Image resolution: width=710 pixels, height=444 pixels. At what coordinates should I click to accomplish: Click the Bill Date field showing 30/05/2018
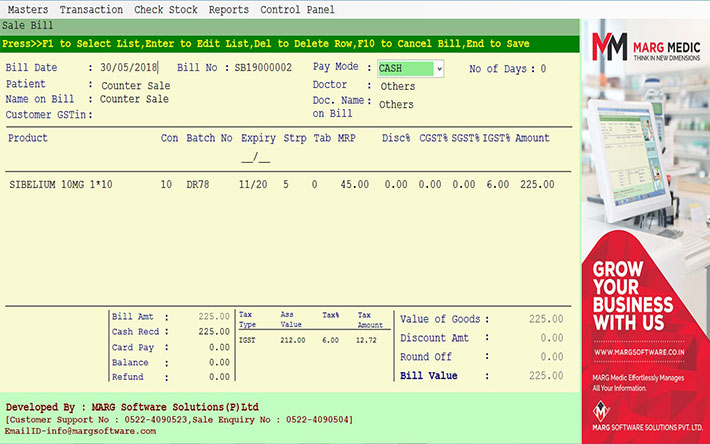(129, 68)
